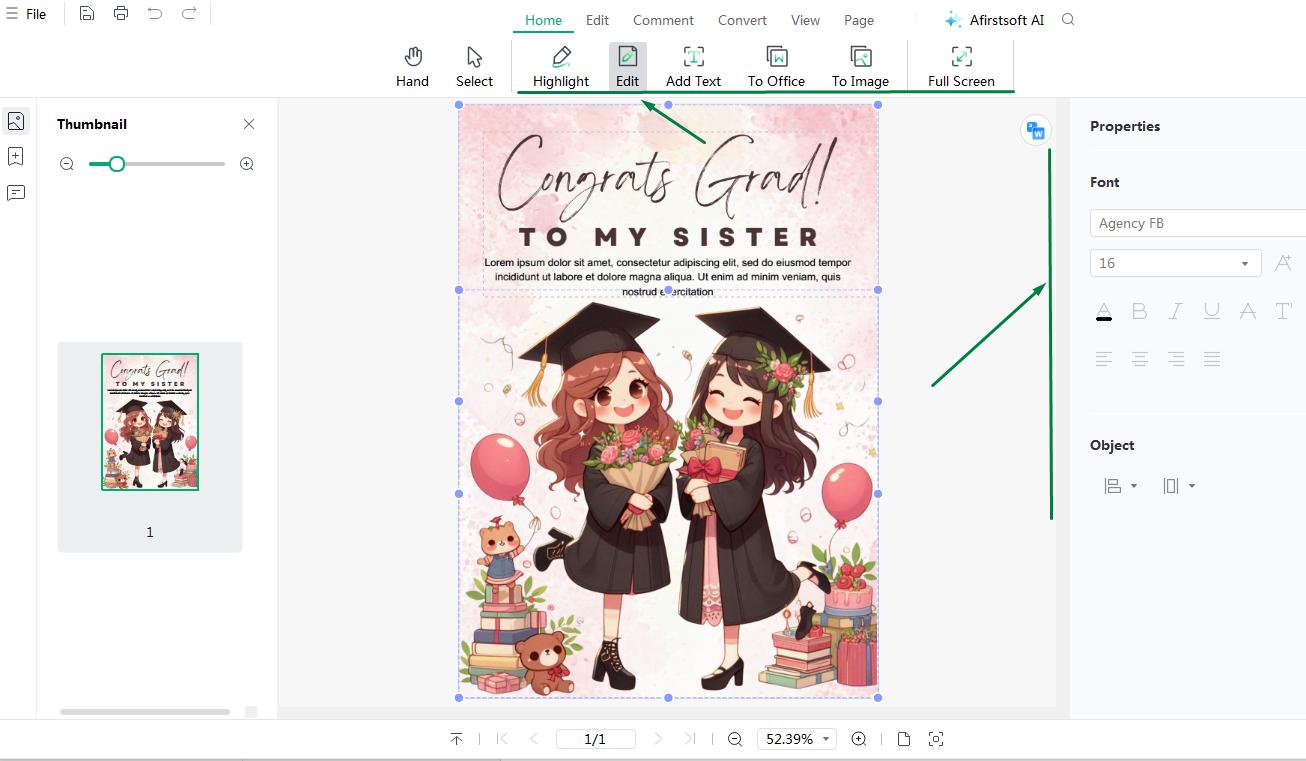Click the page number field 1/1
The width and height of the screenshot is (1306, 761).
[596, 739]
